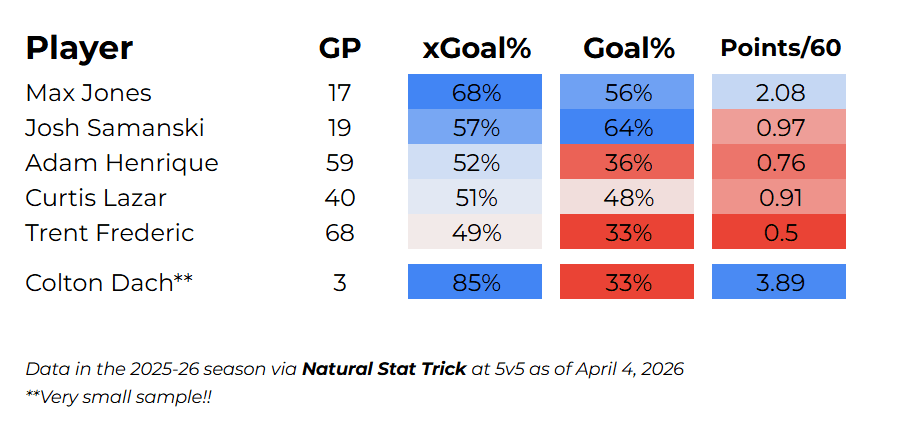Viewport: 907px width, 439px height.
Task: Select the Goal% column header
Action: [x=628, y=49]
